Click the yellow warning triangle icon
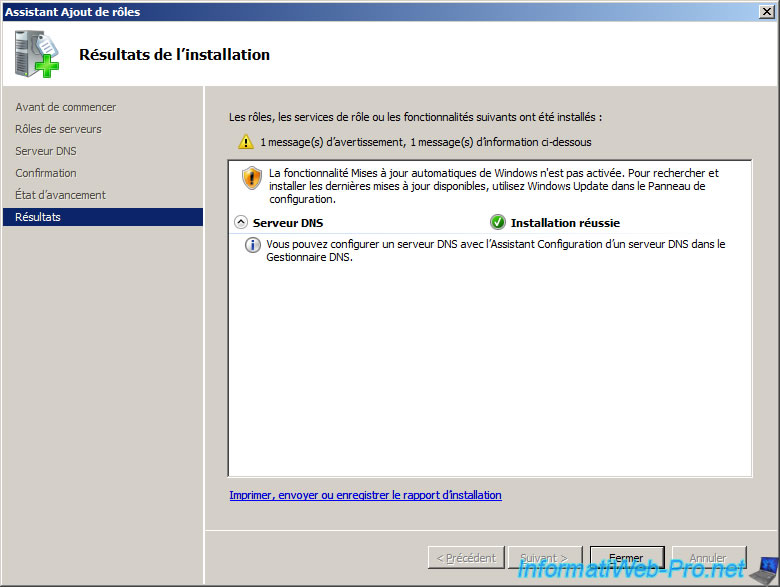Screen dimensions: 780x587 point(245,142)
